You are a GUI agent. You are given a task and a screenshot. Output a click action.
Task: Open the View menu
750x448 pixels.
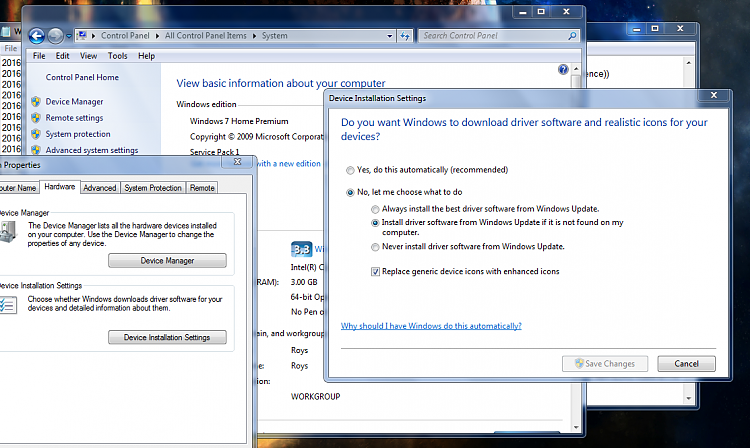click(x=88, y=56)
